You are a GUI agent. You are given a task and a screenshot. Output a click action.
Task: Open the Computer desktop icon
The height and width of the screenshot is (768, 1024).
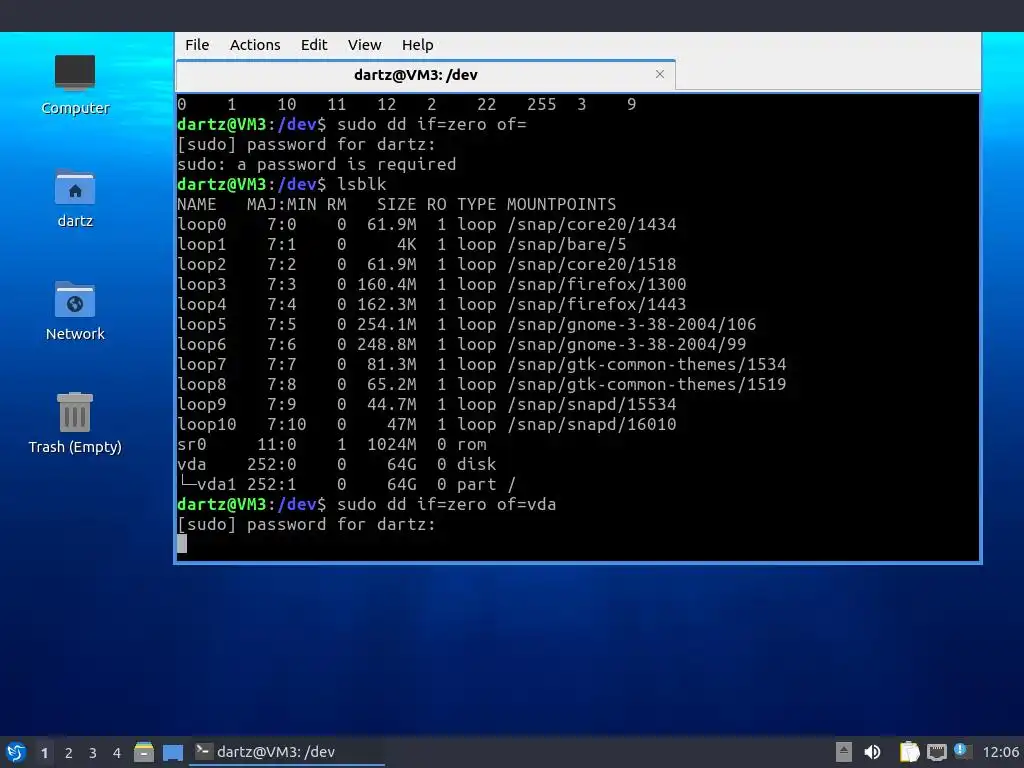(x=75, y=86)
